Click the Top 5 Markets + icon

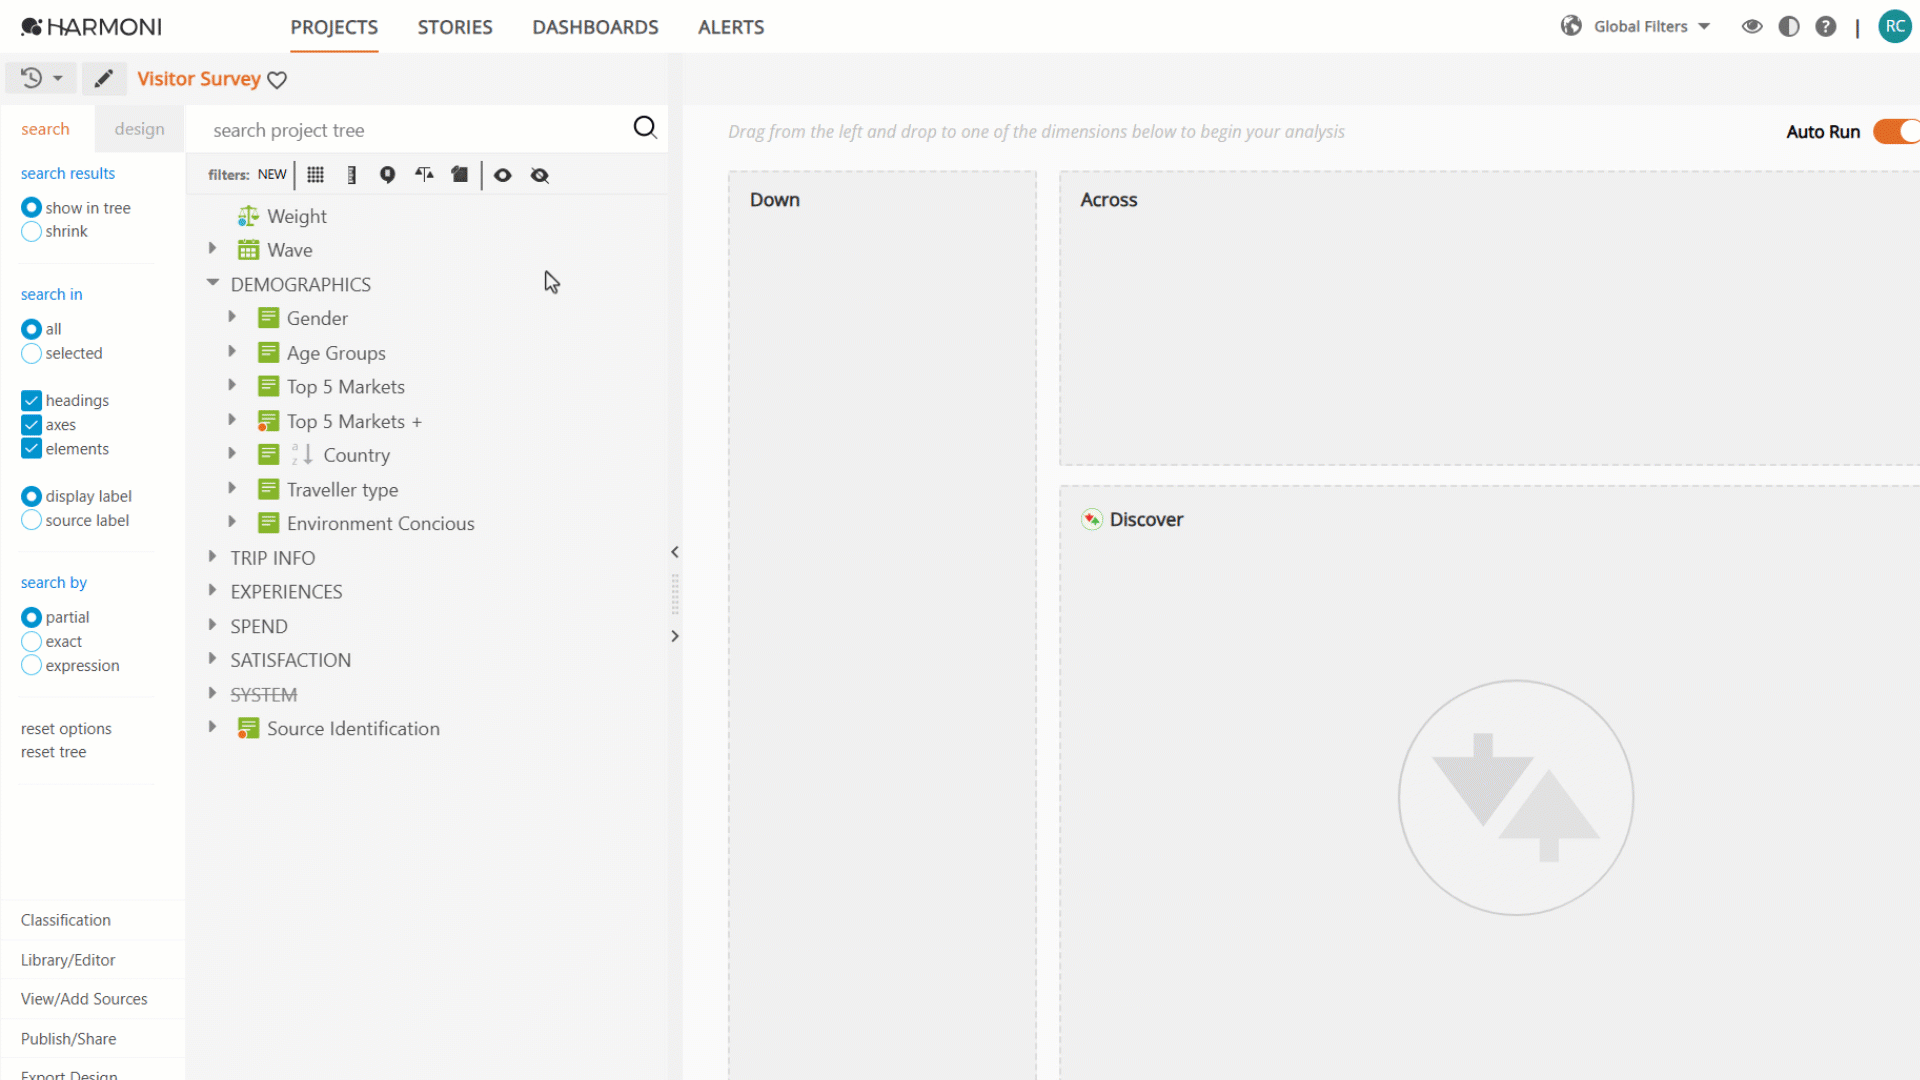click(268, 421)
